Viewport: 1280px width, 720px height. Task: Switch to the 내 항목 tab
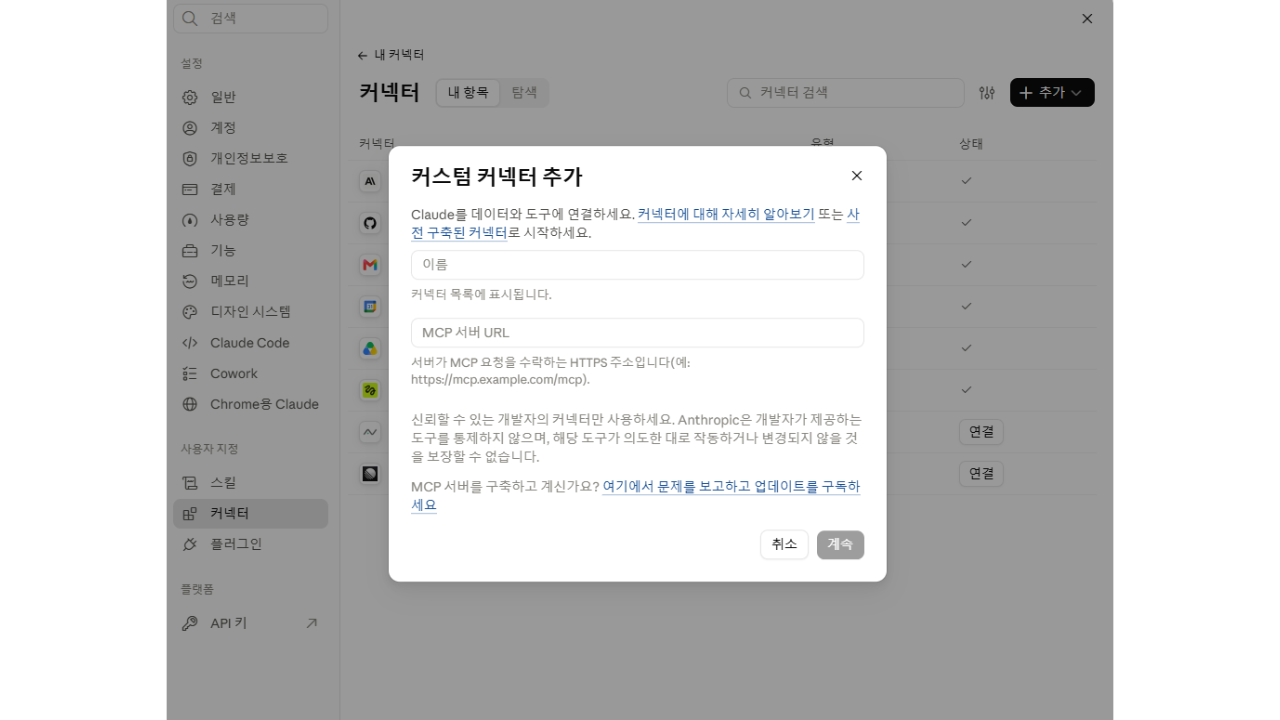[x=468, y=93]
